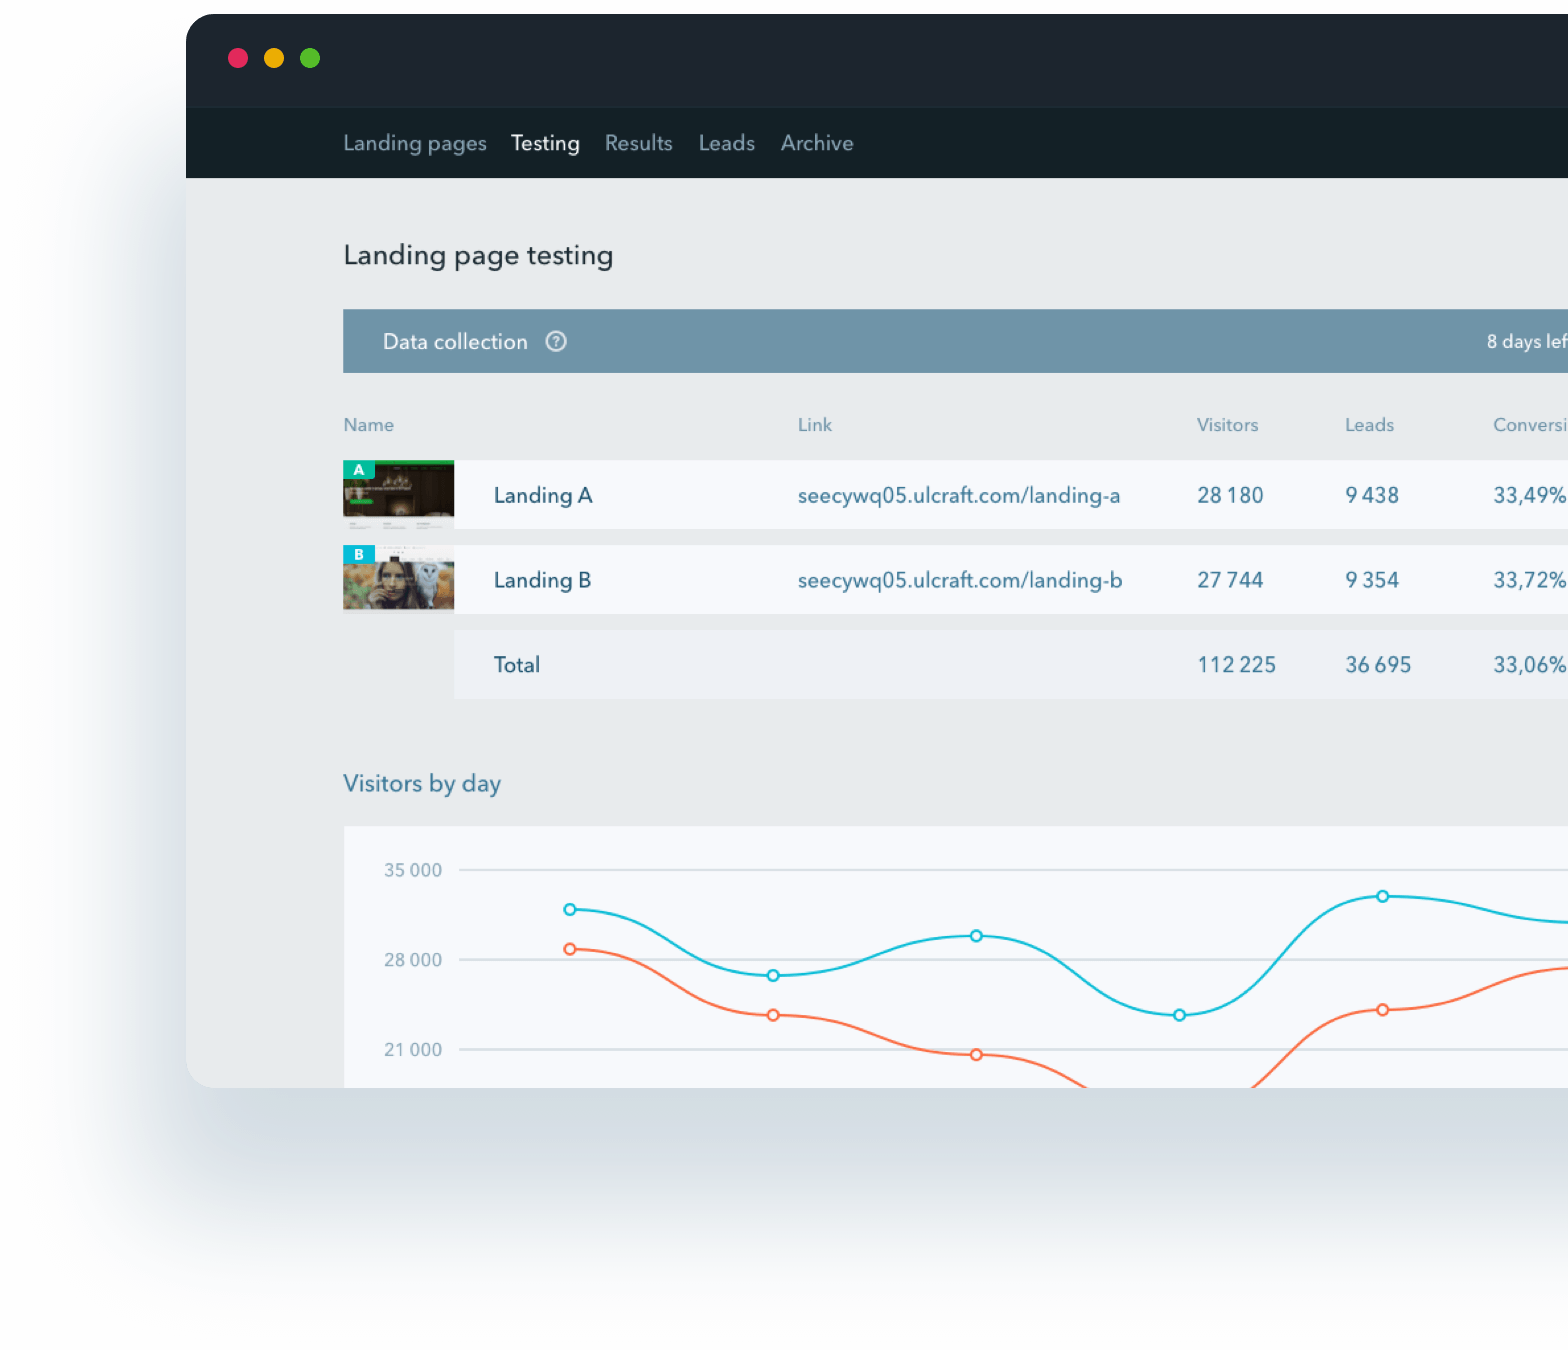The height and width of the screenshot is (1350, 1568).
Task: Click the Landing A thumbnail preview
Action: pyautogui.click(x=398, y=495)
